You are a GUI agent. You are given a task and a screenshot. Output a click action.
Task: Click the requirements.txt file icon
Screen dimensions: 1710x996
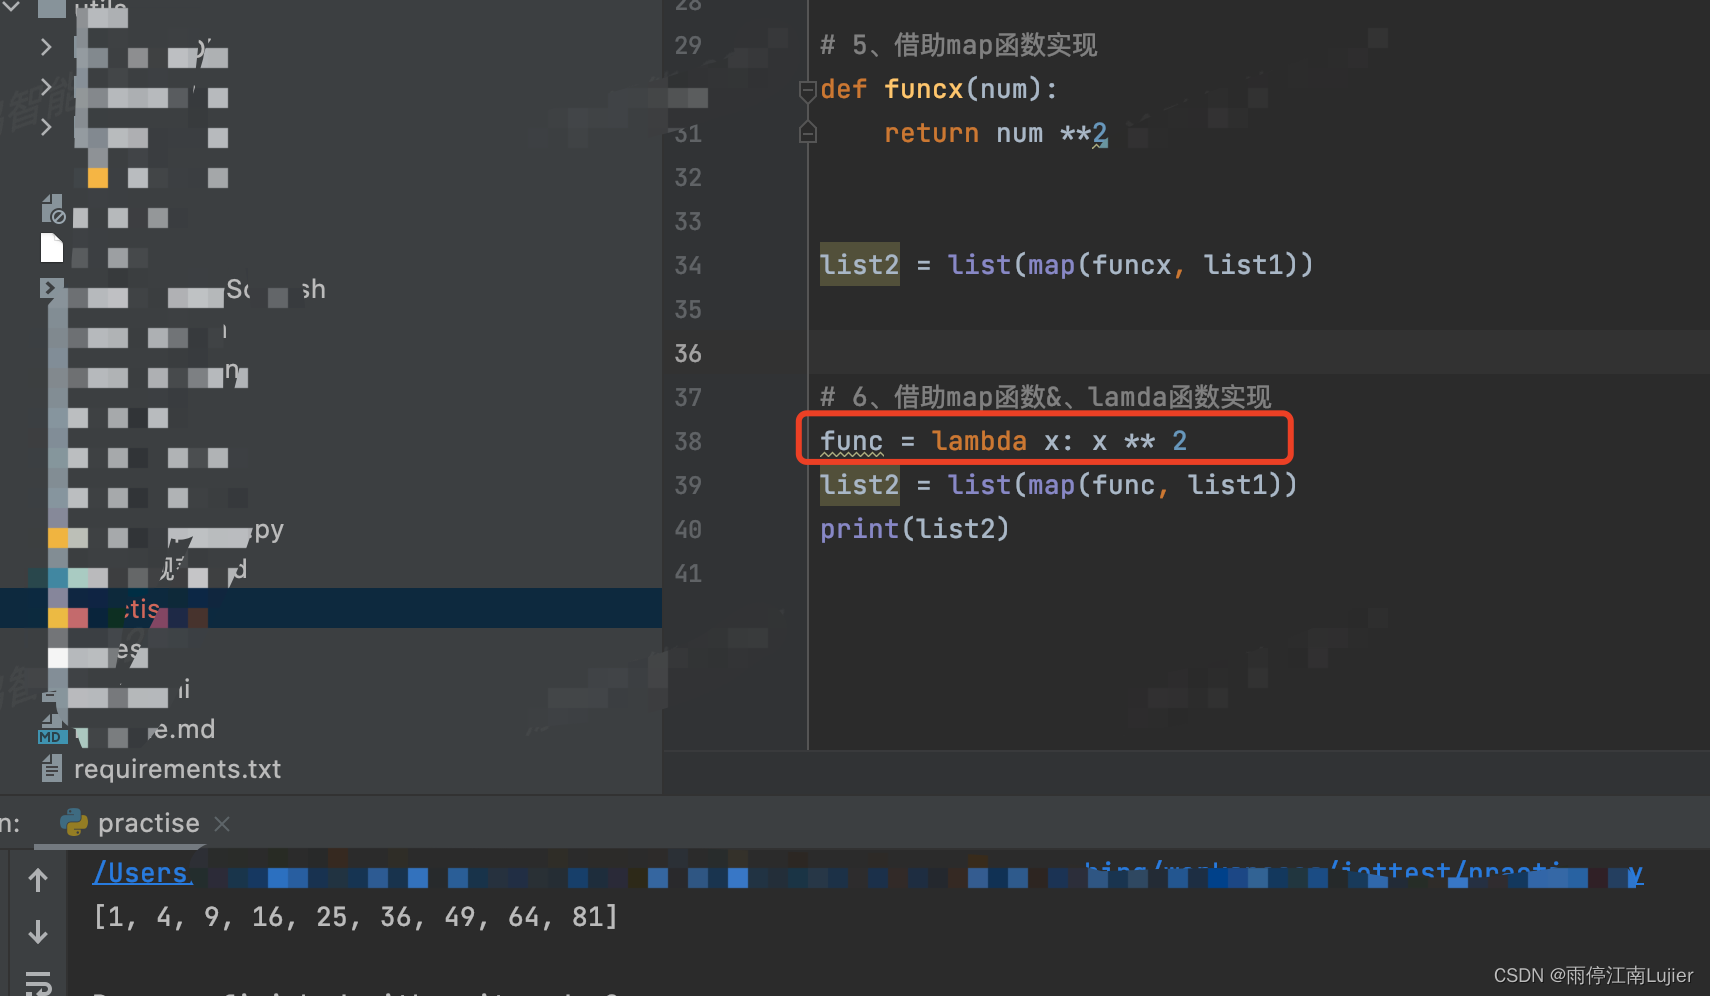tap(51, 768)
